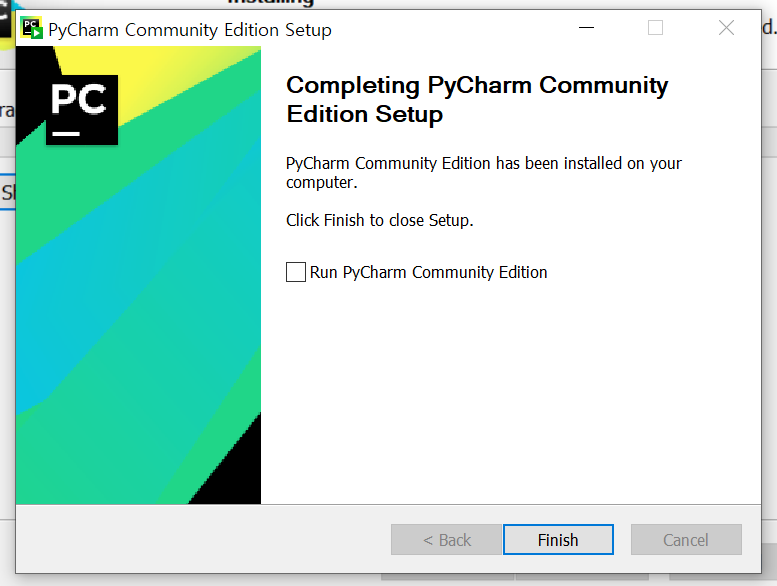777x586 pixels.
Task: Close the setup dialog with the X
Action: click(x=726, y=28)
